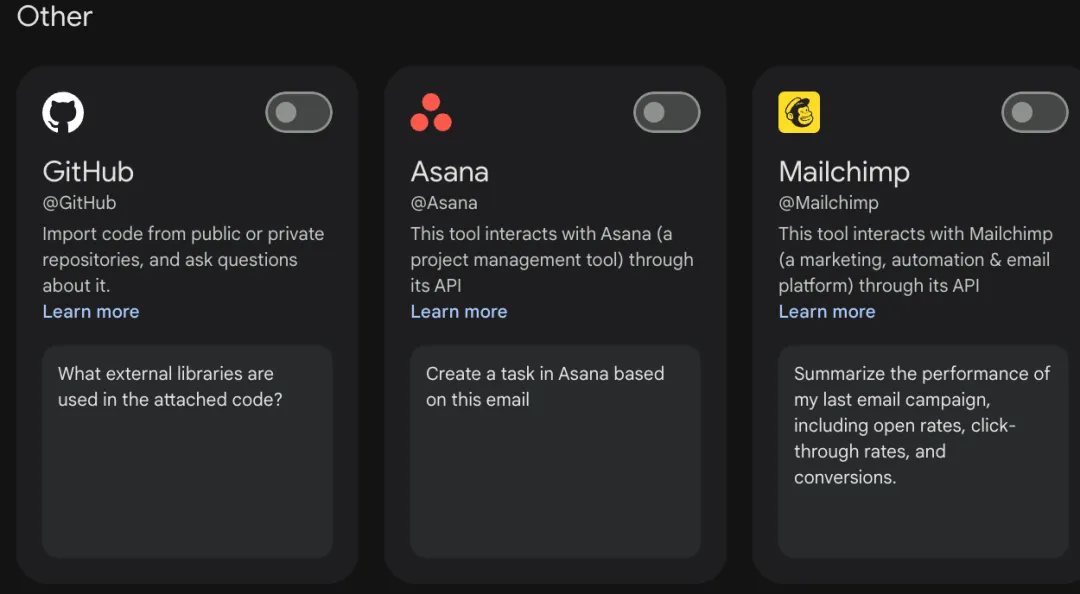Open the GitHub Learn more link
Image resolution: width=1080 pixels, height=594 pixels.
pyautogui.click(x=91, y=311)
